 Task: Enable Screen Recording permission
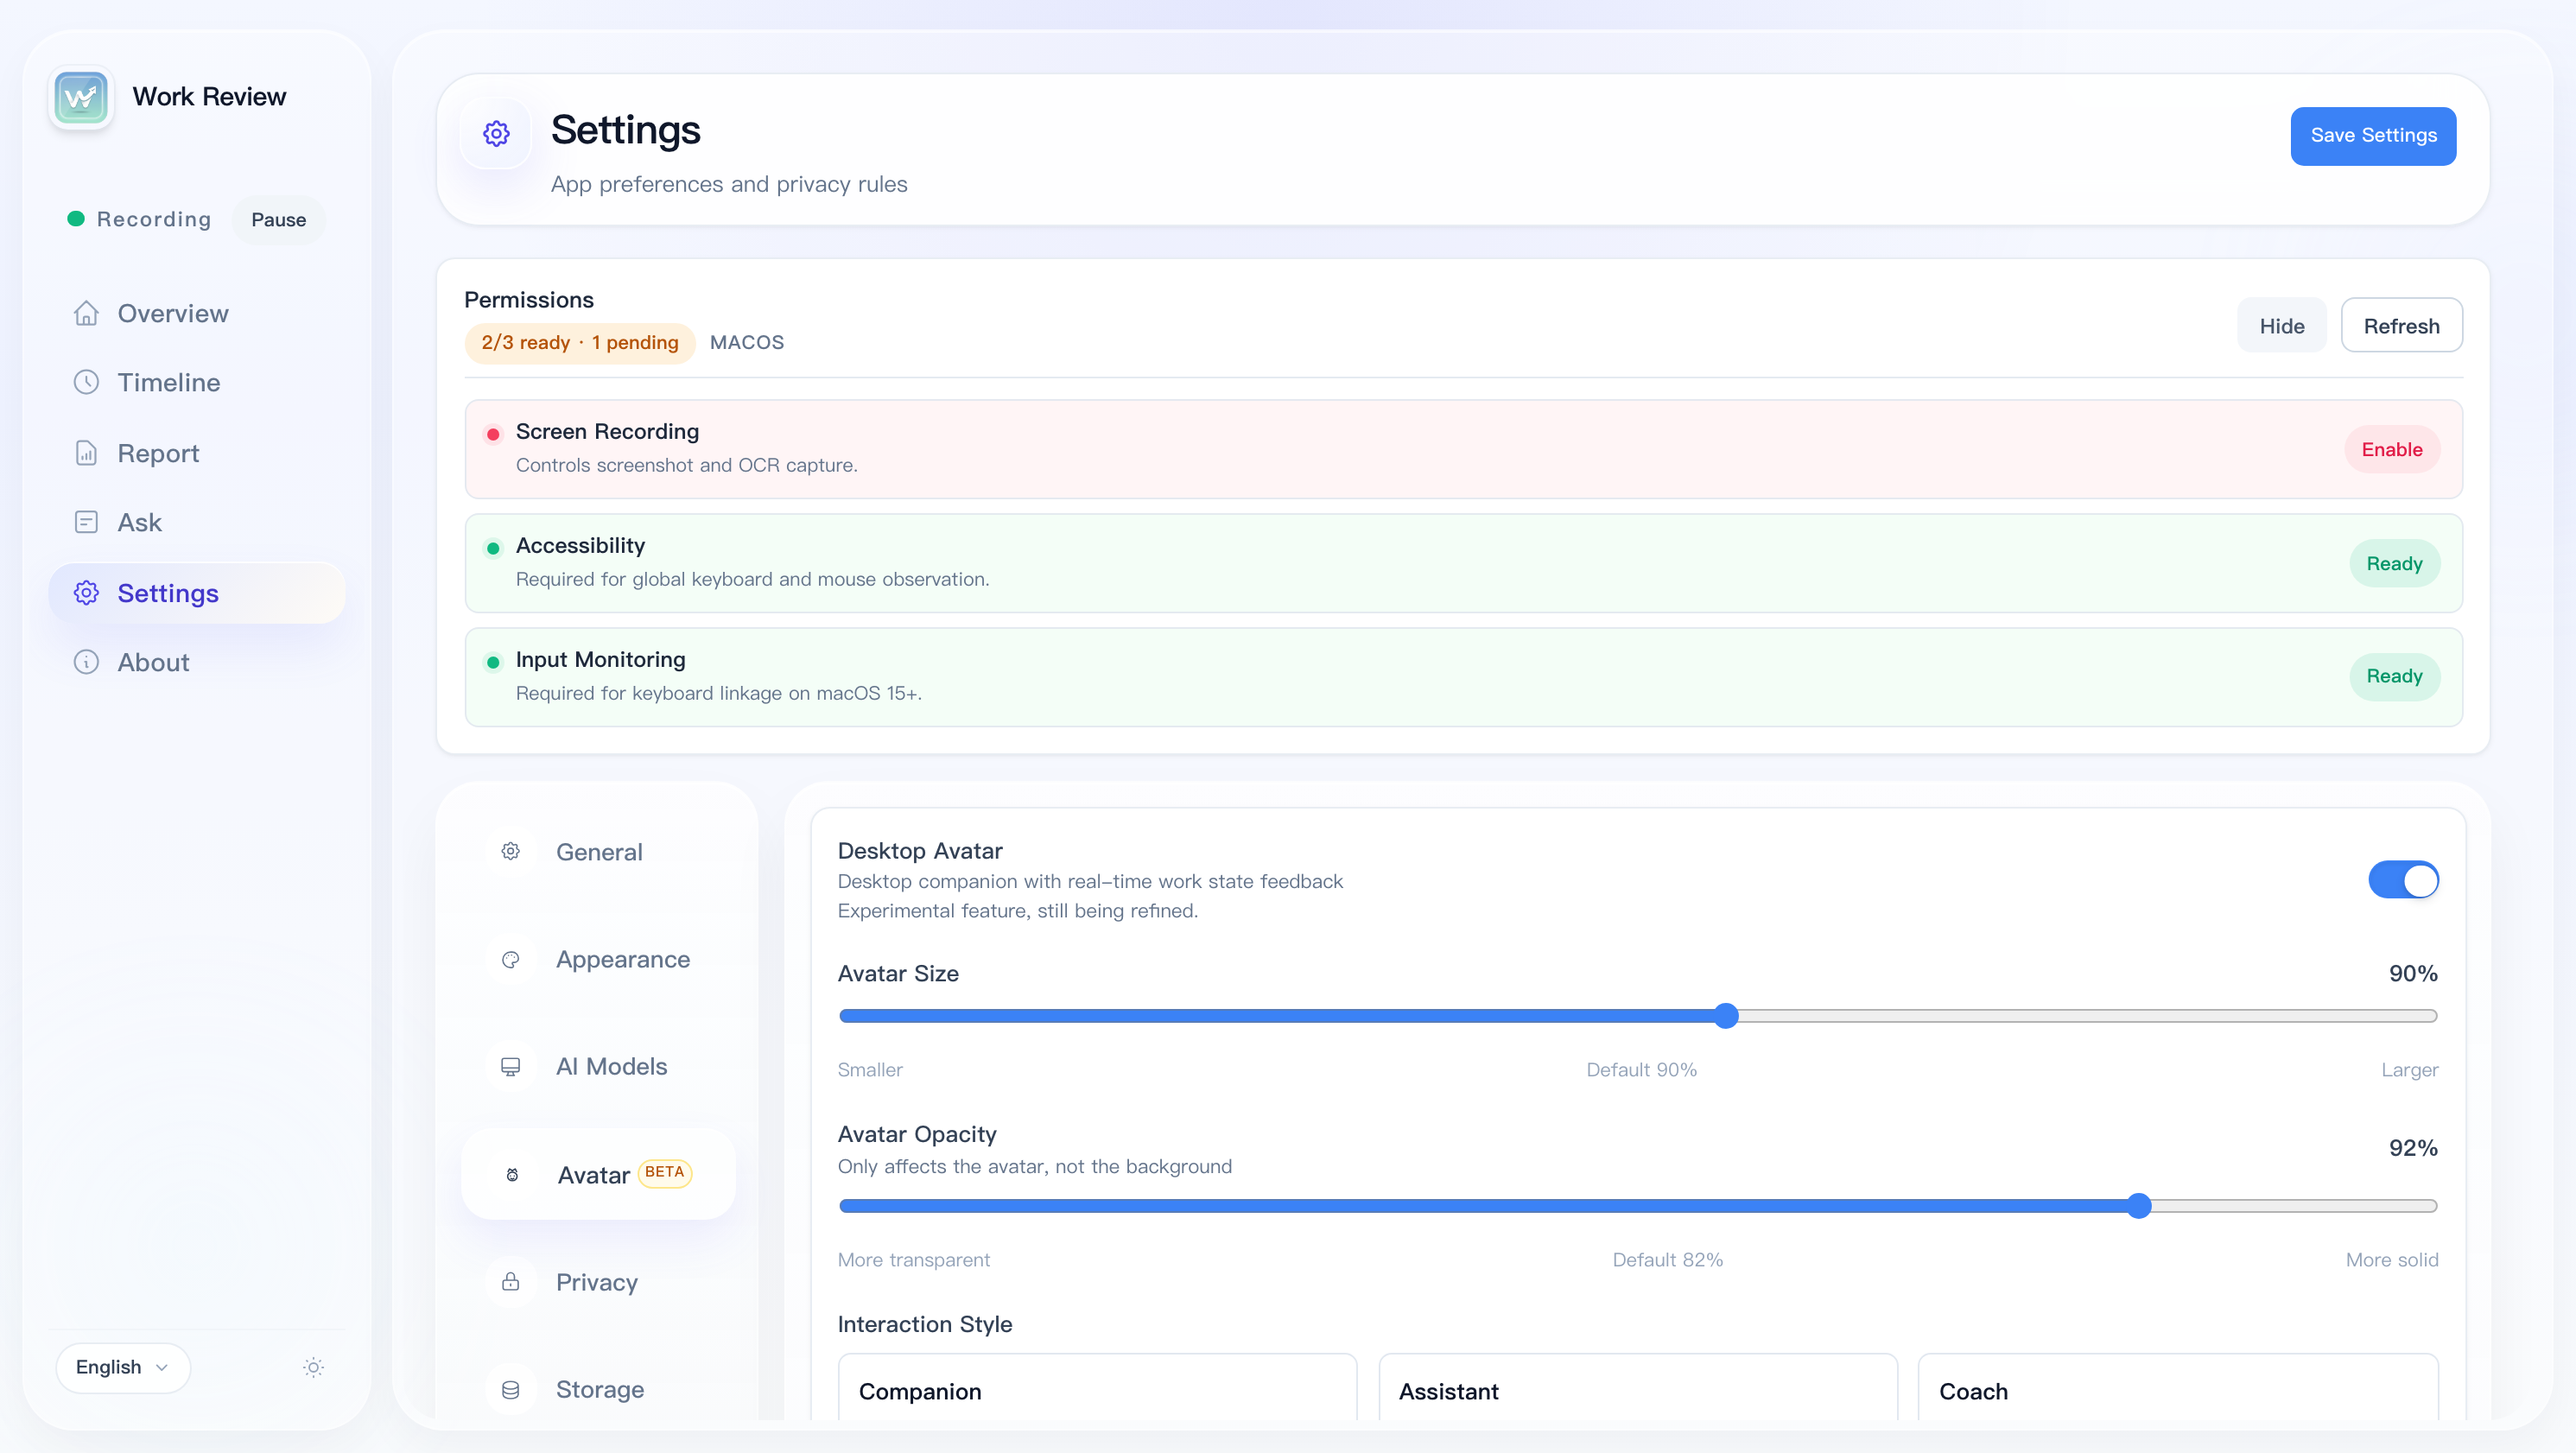[2391, 450]
